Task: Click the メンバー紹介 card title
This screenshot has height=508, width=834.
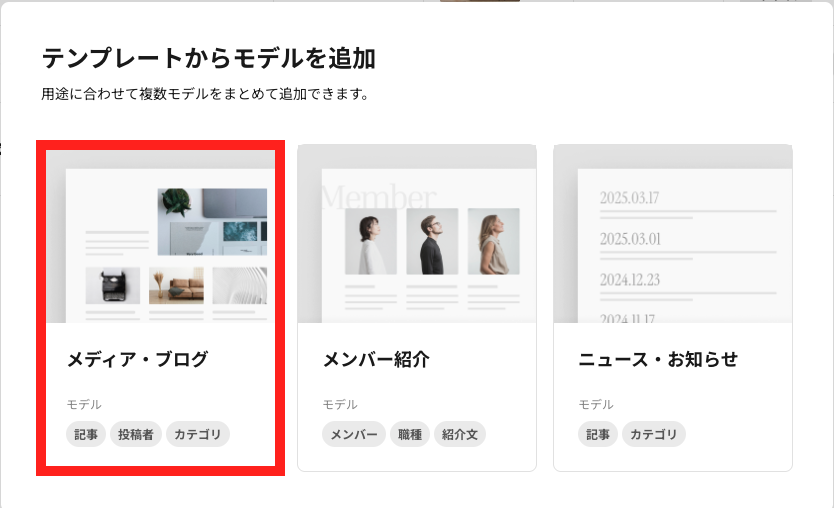Action: (x=376, y=360)
